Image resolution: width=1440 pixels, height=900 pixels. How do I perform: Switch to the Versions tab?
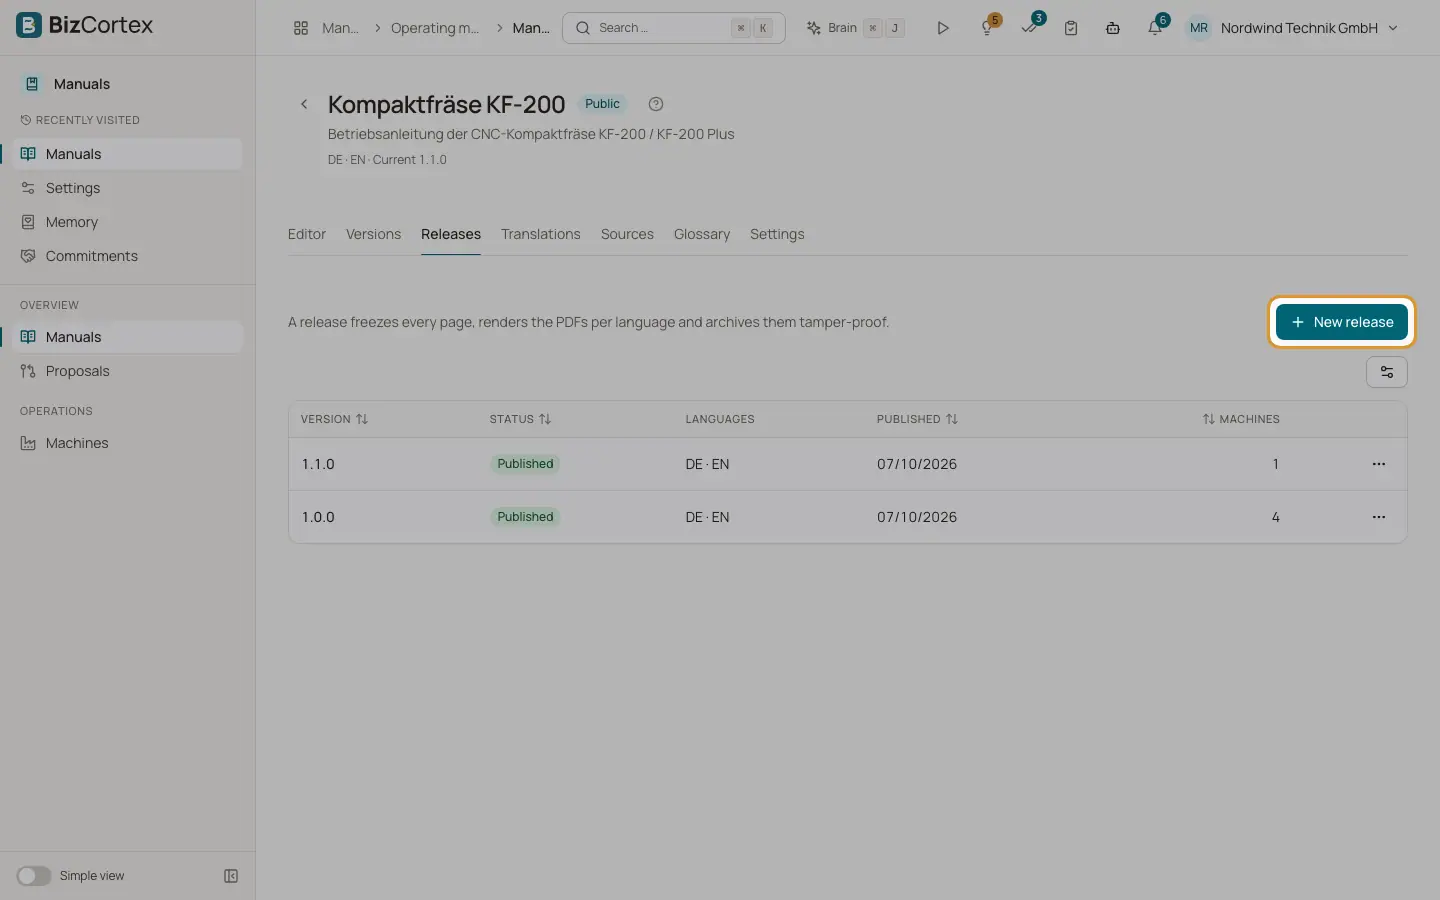[x=373, y=234]
